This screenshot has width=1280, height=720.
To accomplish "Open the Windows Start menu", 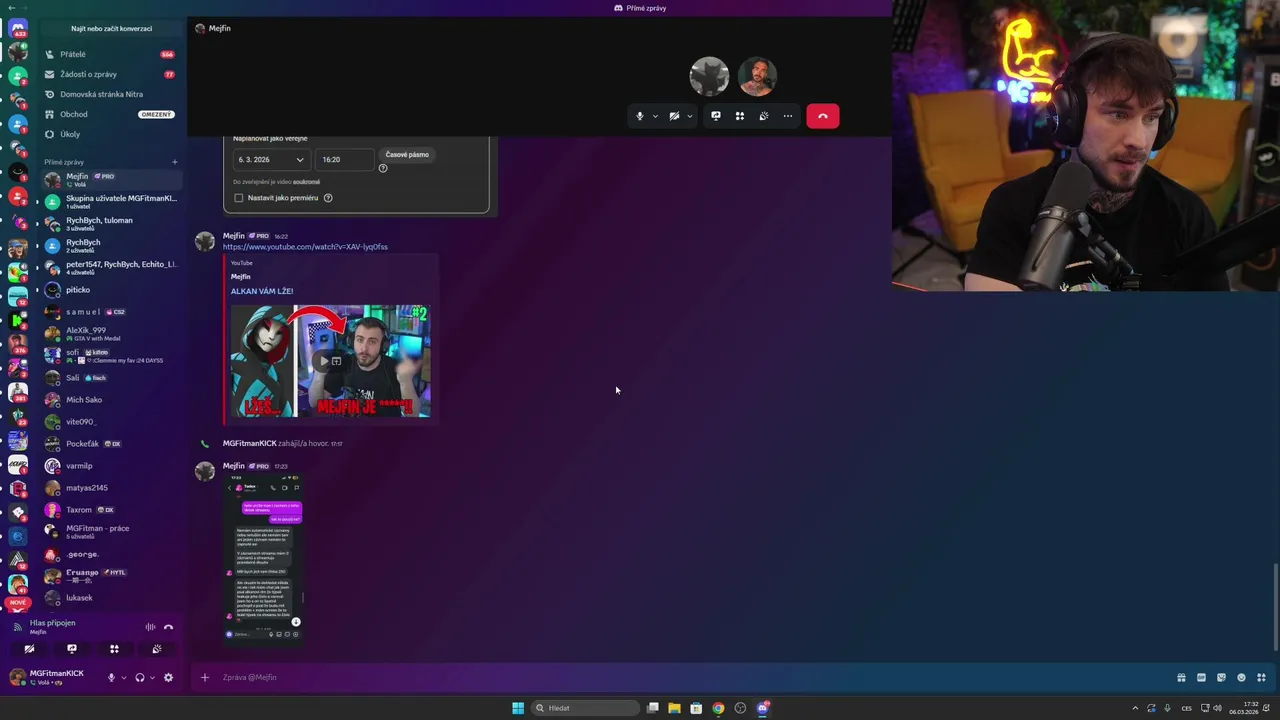I will [x=518, y=708].
